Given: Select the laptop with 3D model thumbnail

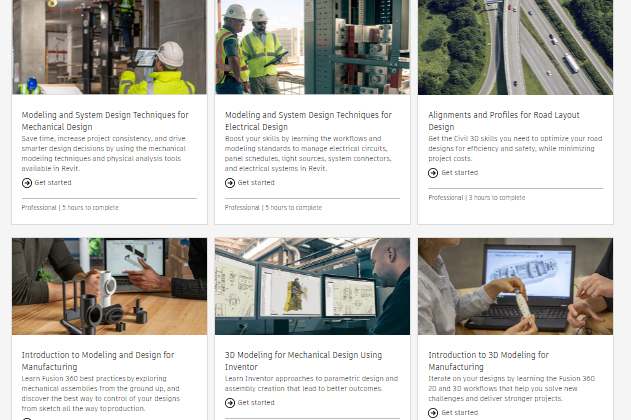Looking at the screenshot, I should click(516, 286).
